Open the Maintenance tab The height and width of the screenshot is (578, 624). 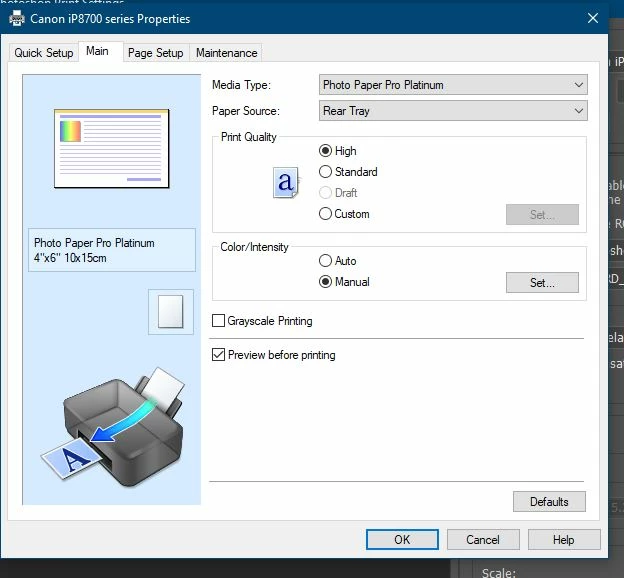click(x=226, y=53)
